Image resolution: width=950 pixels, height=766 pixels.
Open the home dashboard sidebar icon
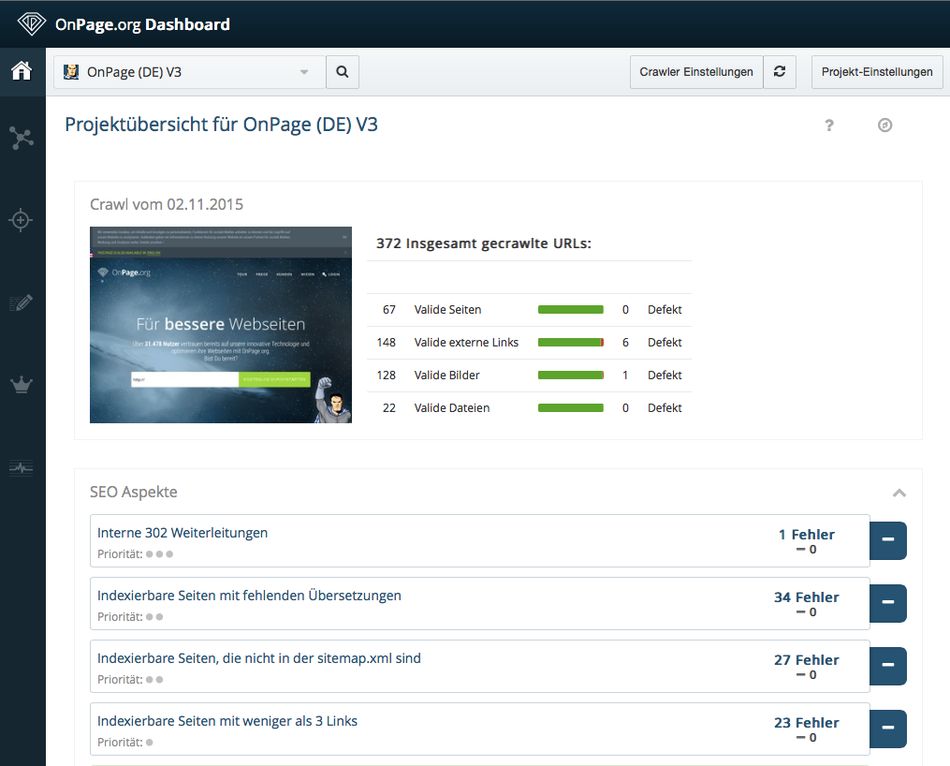(22, 71)
